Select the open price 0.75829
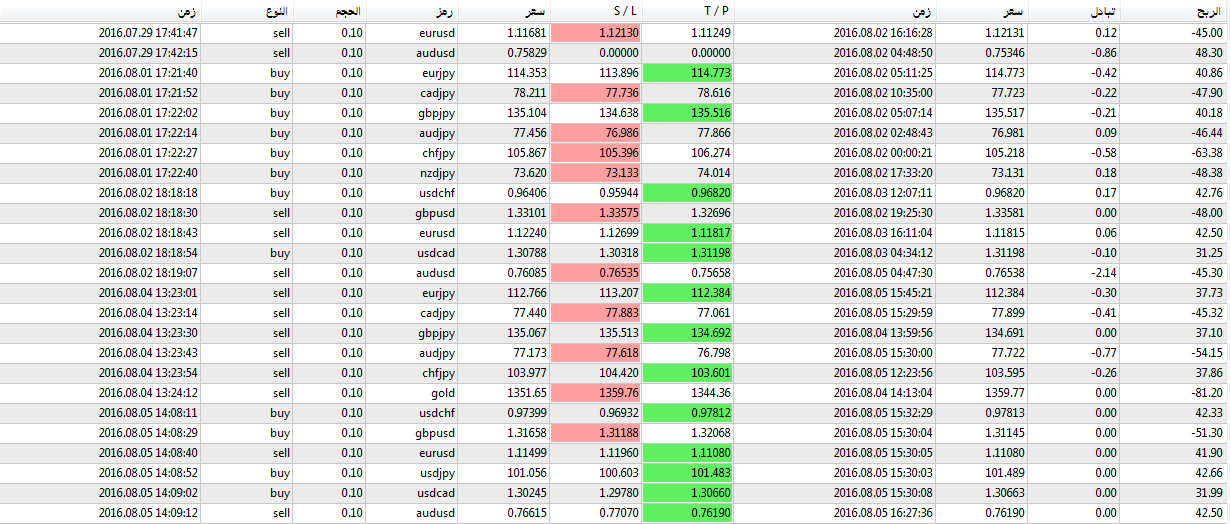This screenshot has height=524, width=1230. 526,52
